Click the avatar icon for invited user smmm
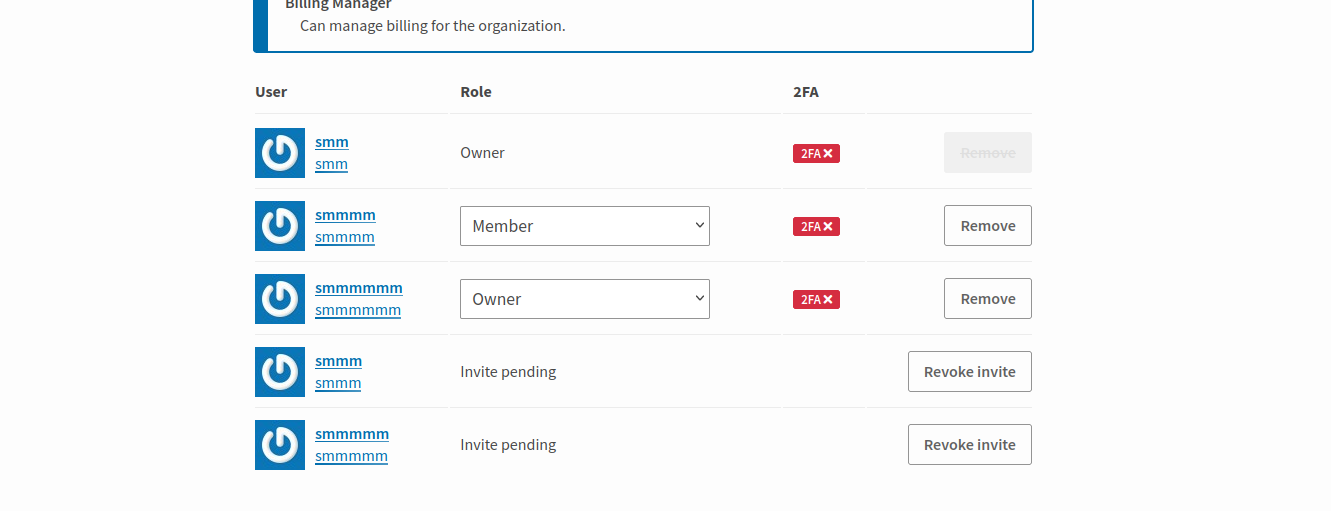The height and width of the screenshot is (511, 1331). (280, 372)
